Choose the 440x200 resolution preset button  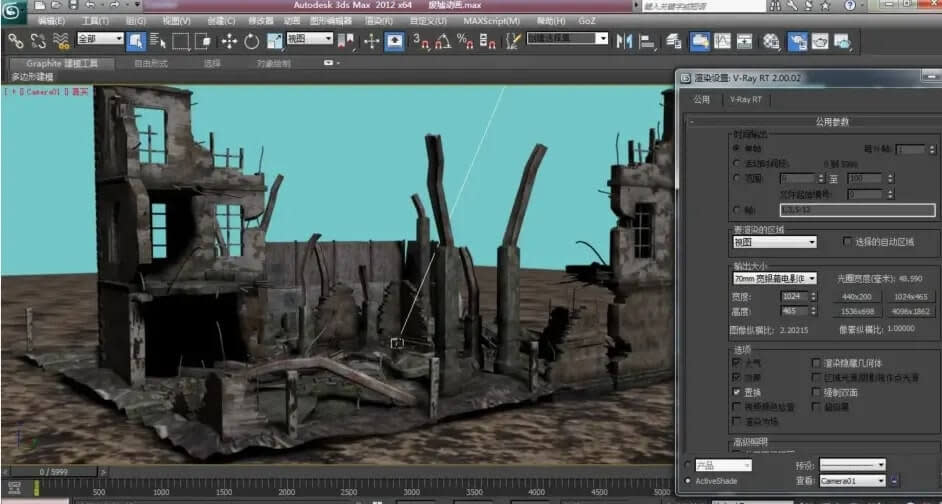(x=857, y=296)
